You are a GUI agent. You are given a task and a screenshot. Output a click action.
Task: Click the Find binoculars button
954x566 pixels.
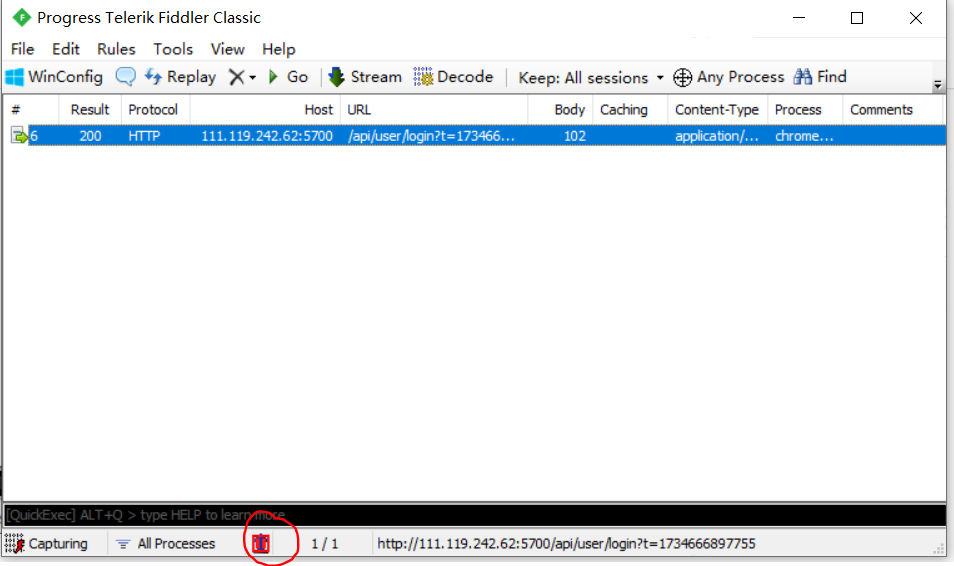(820, 77)
